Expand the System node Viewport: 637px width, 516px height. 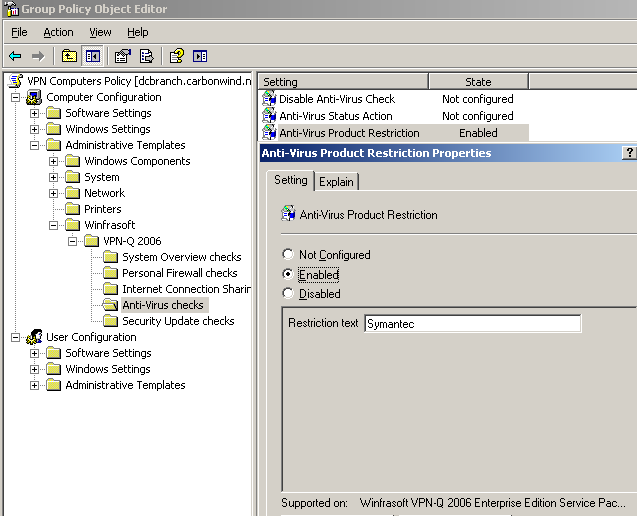pyautogui.click(x=54, y=177)
